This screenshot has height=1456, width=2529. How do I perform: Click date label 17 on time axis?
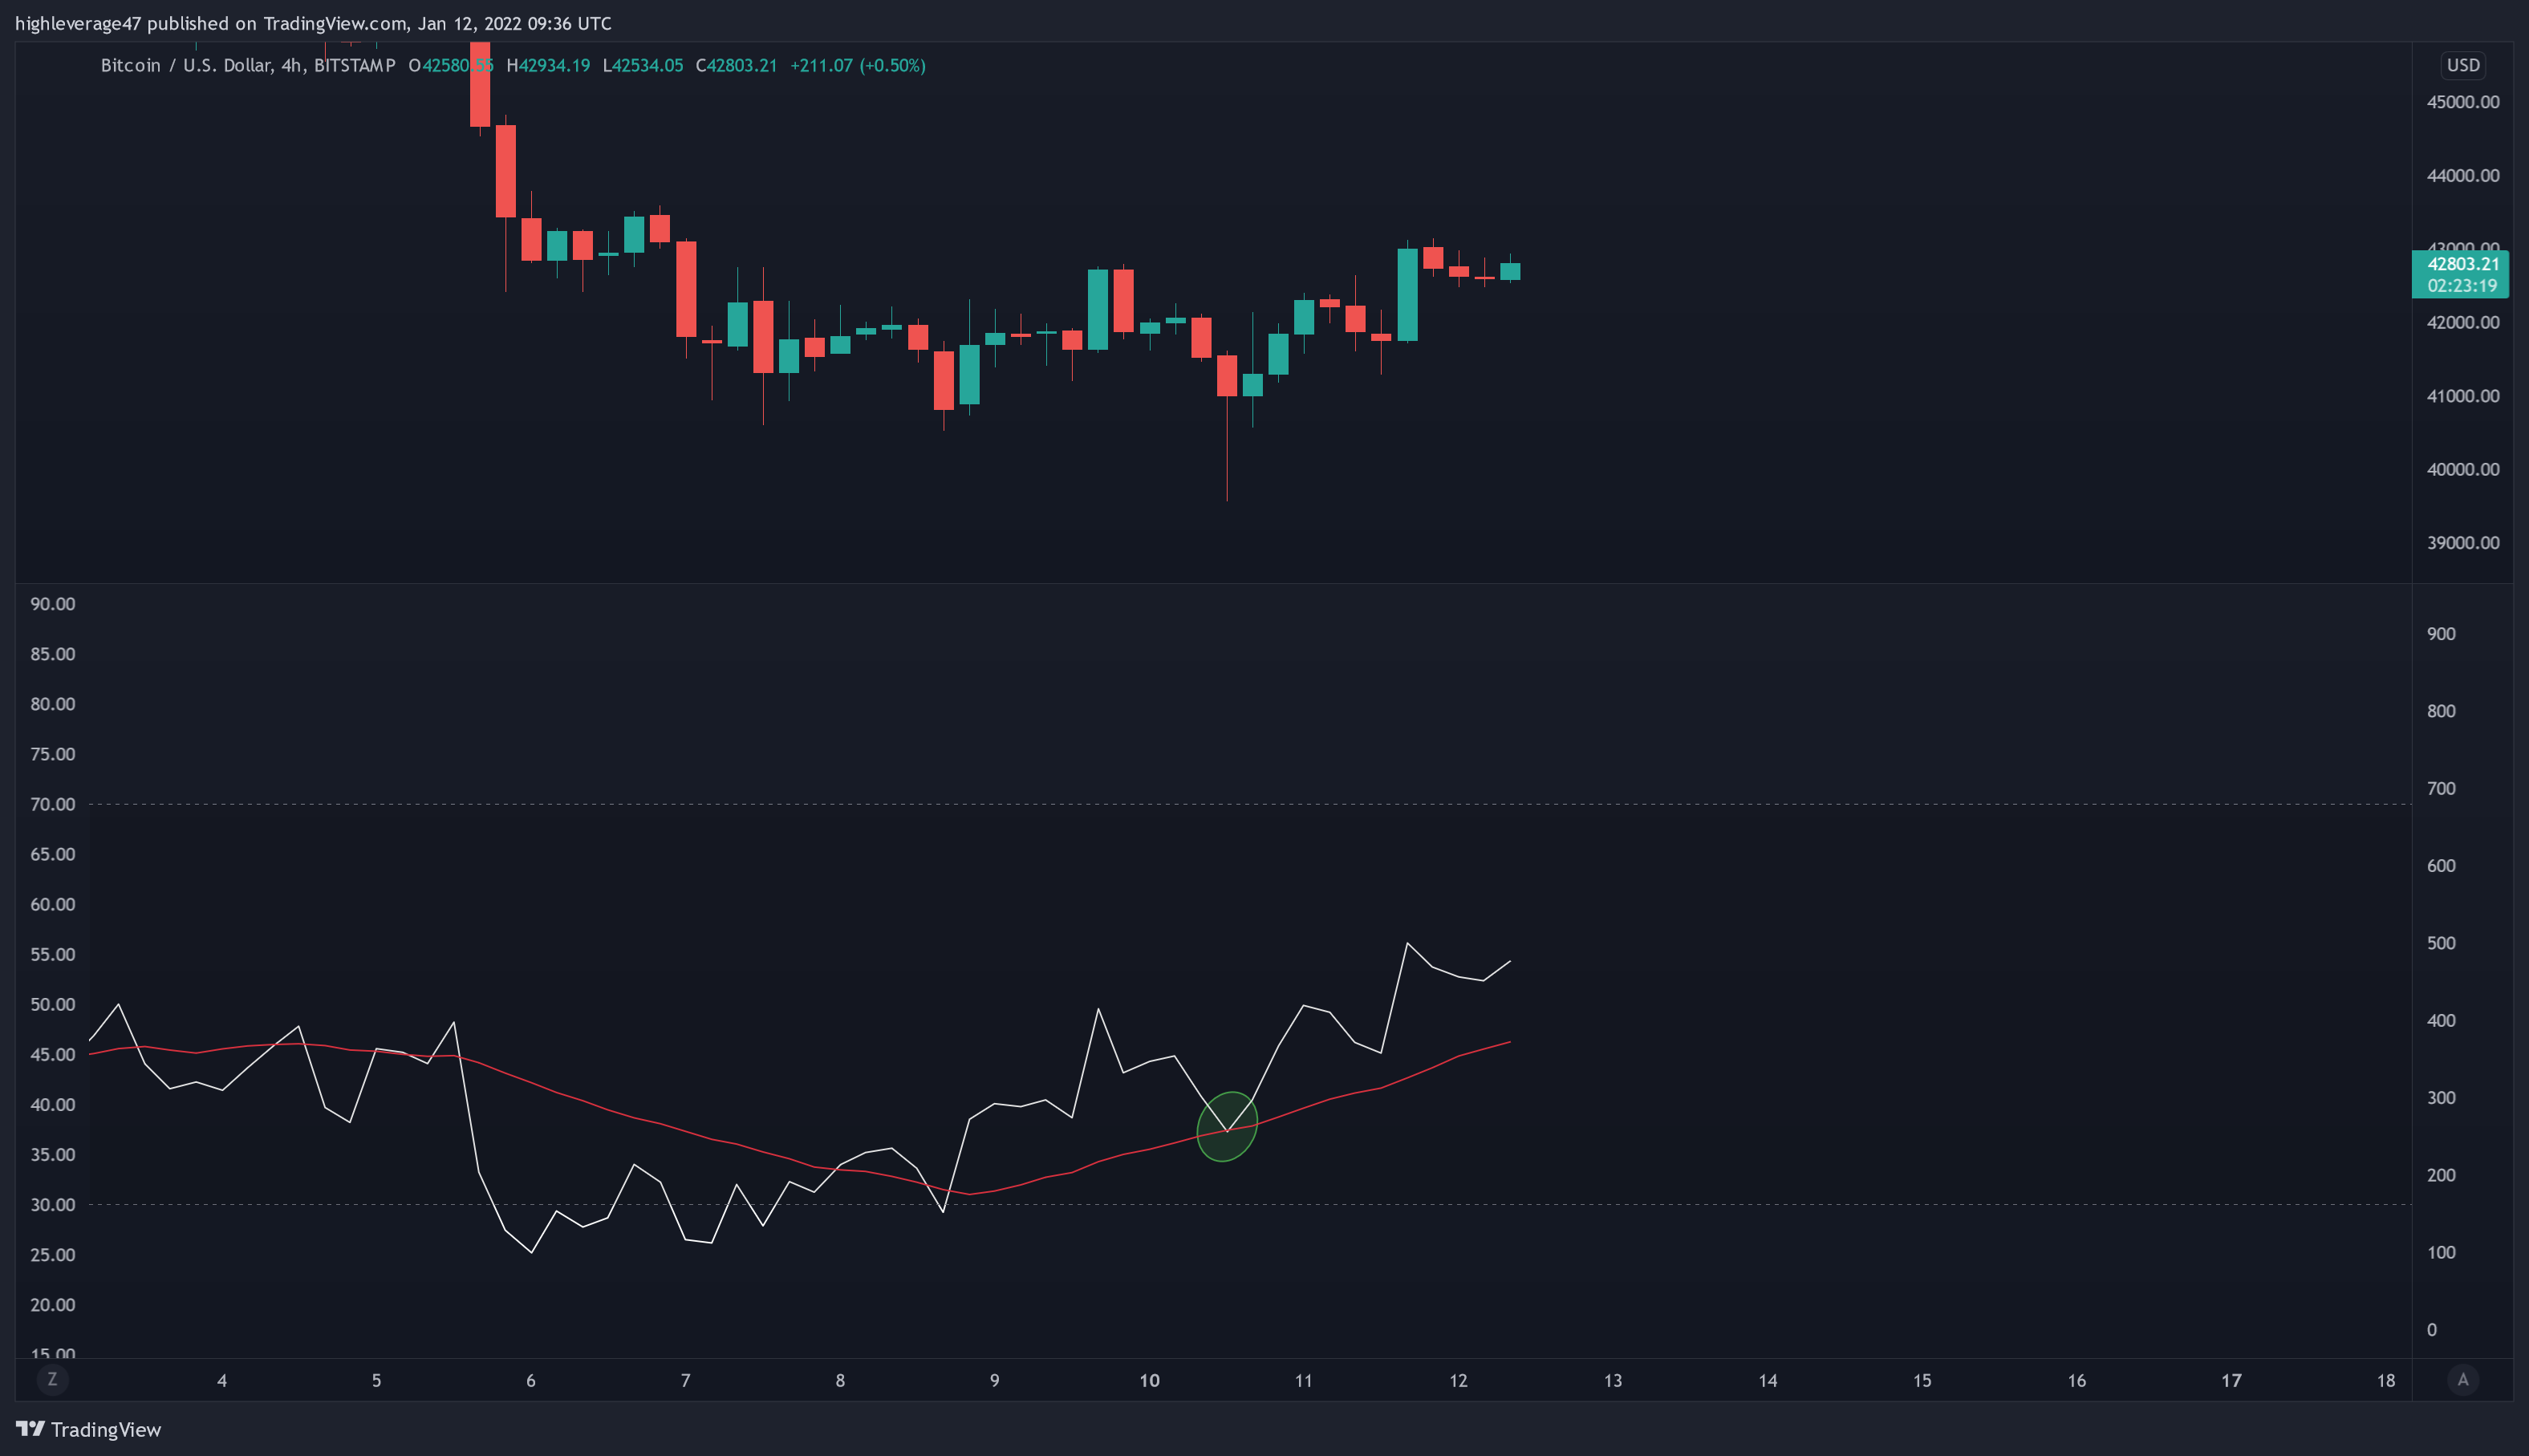pyautogui.click(x=2231, y=1381)
